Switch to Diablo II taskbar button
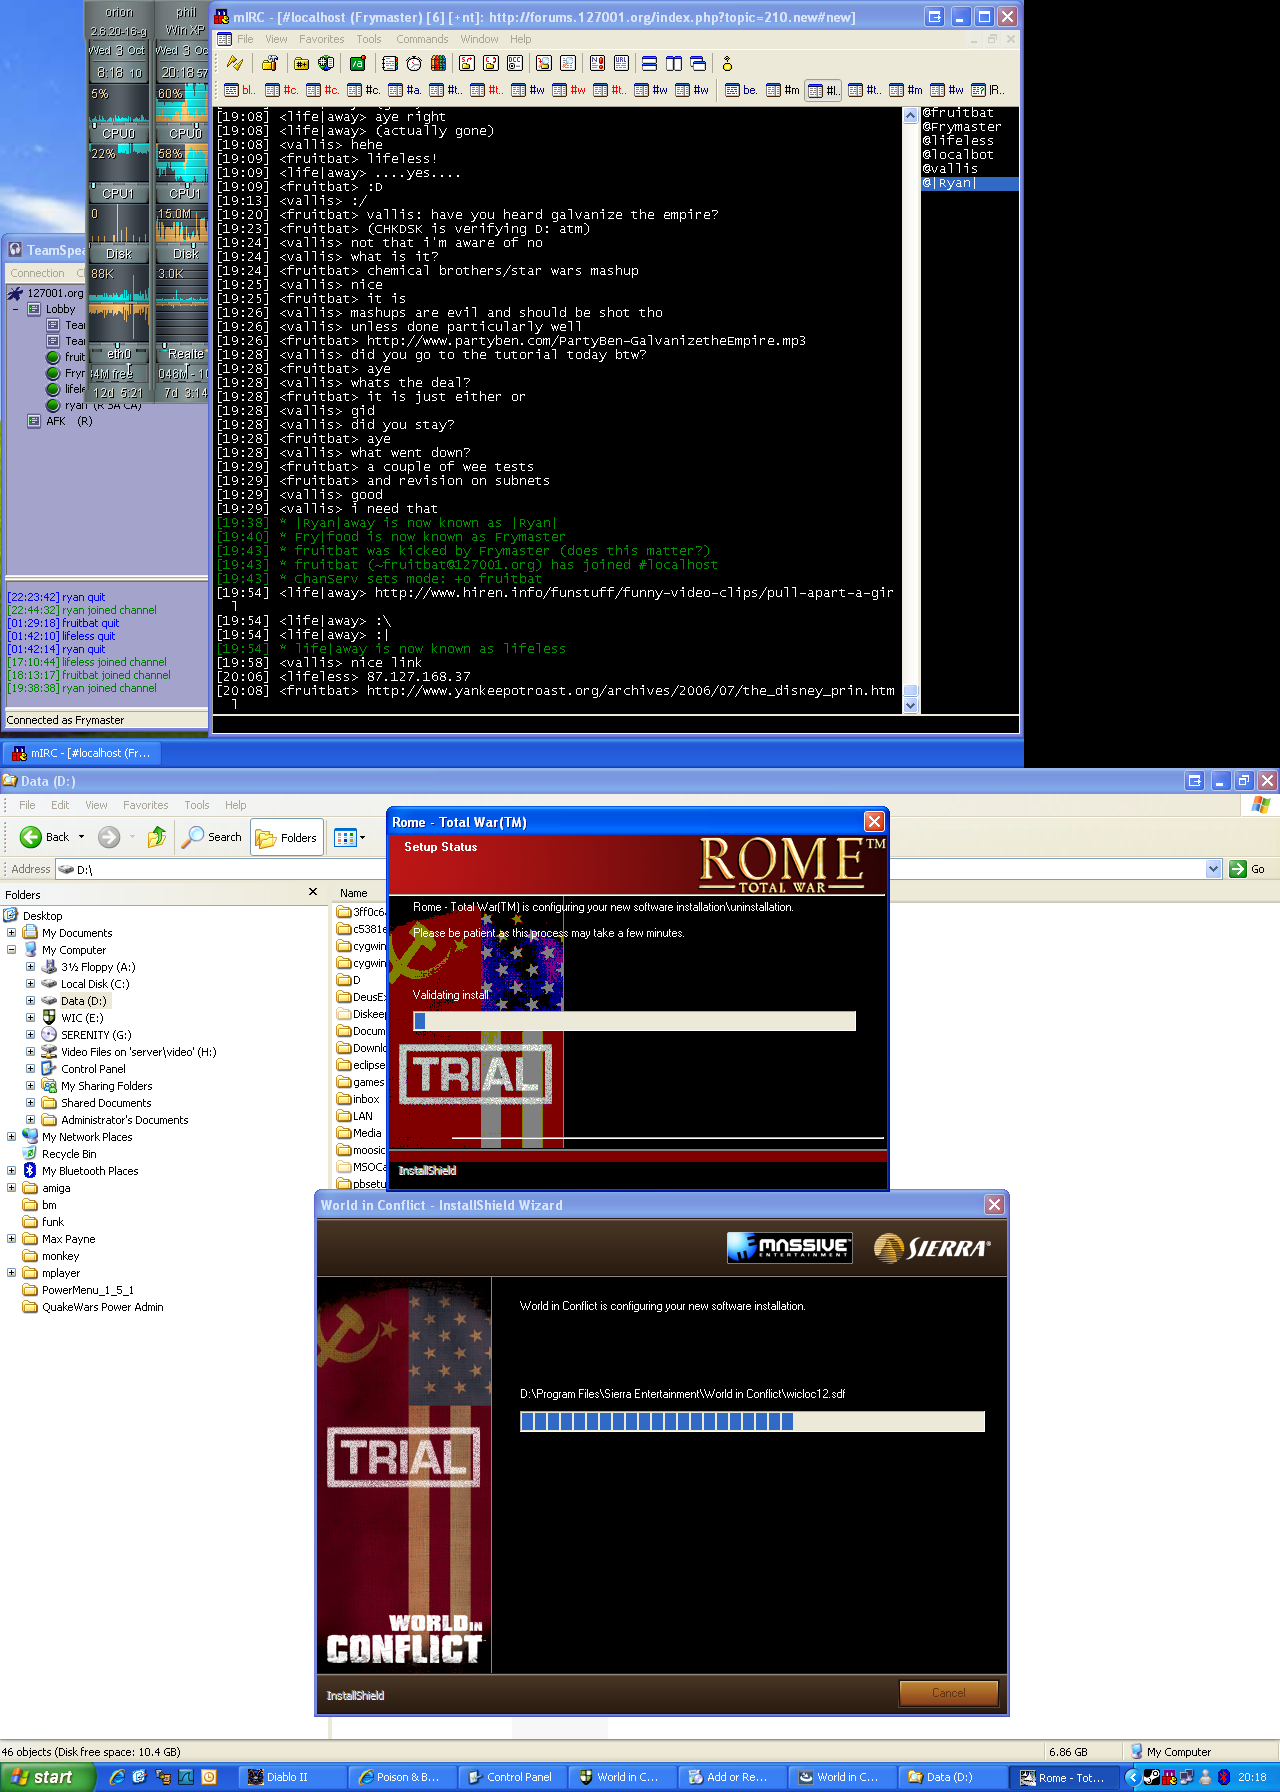 [293, 1777]
